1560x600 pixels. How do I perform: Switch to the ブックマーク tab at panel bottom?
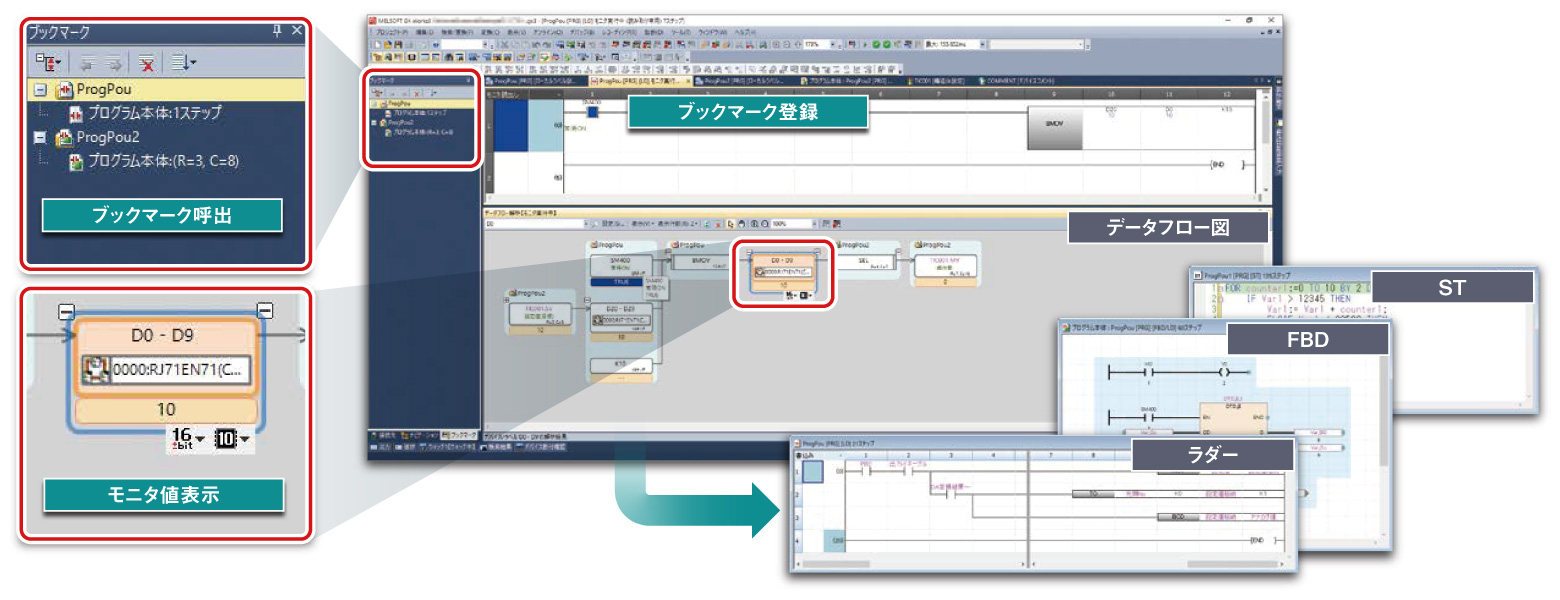(x=460, y=435)
